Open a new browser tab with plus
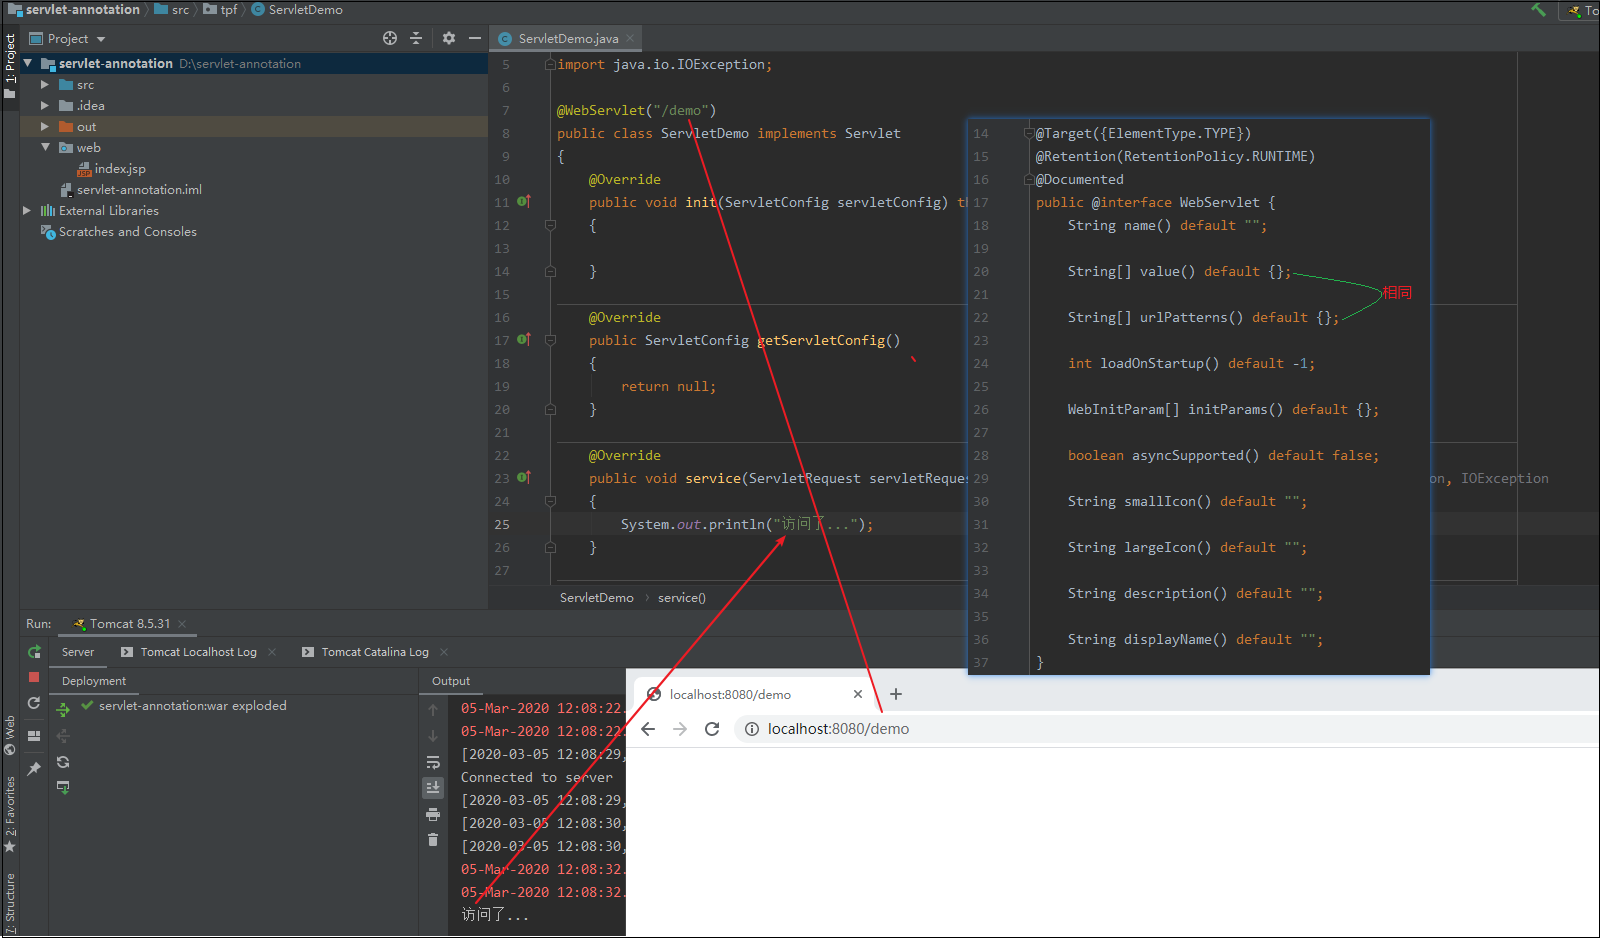 coord(896,694)
